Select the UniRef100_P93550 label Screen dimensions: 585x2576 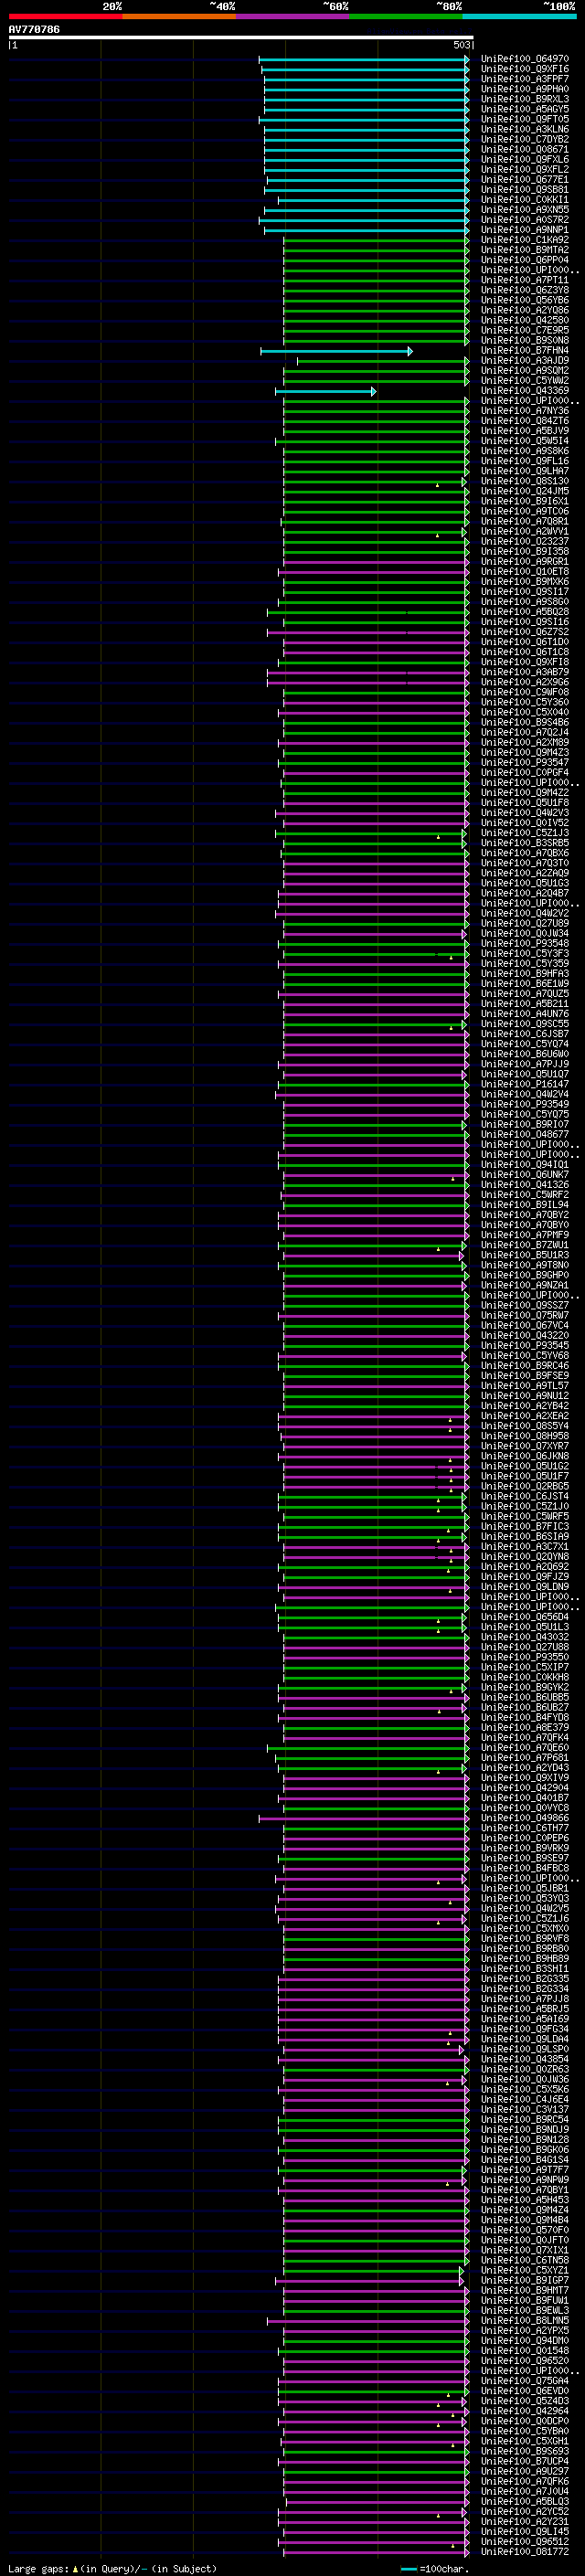tap(525, 1658)
